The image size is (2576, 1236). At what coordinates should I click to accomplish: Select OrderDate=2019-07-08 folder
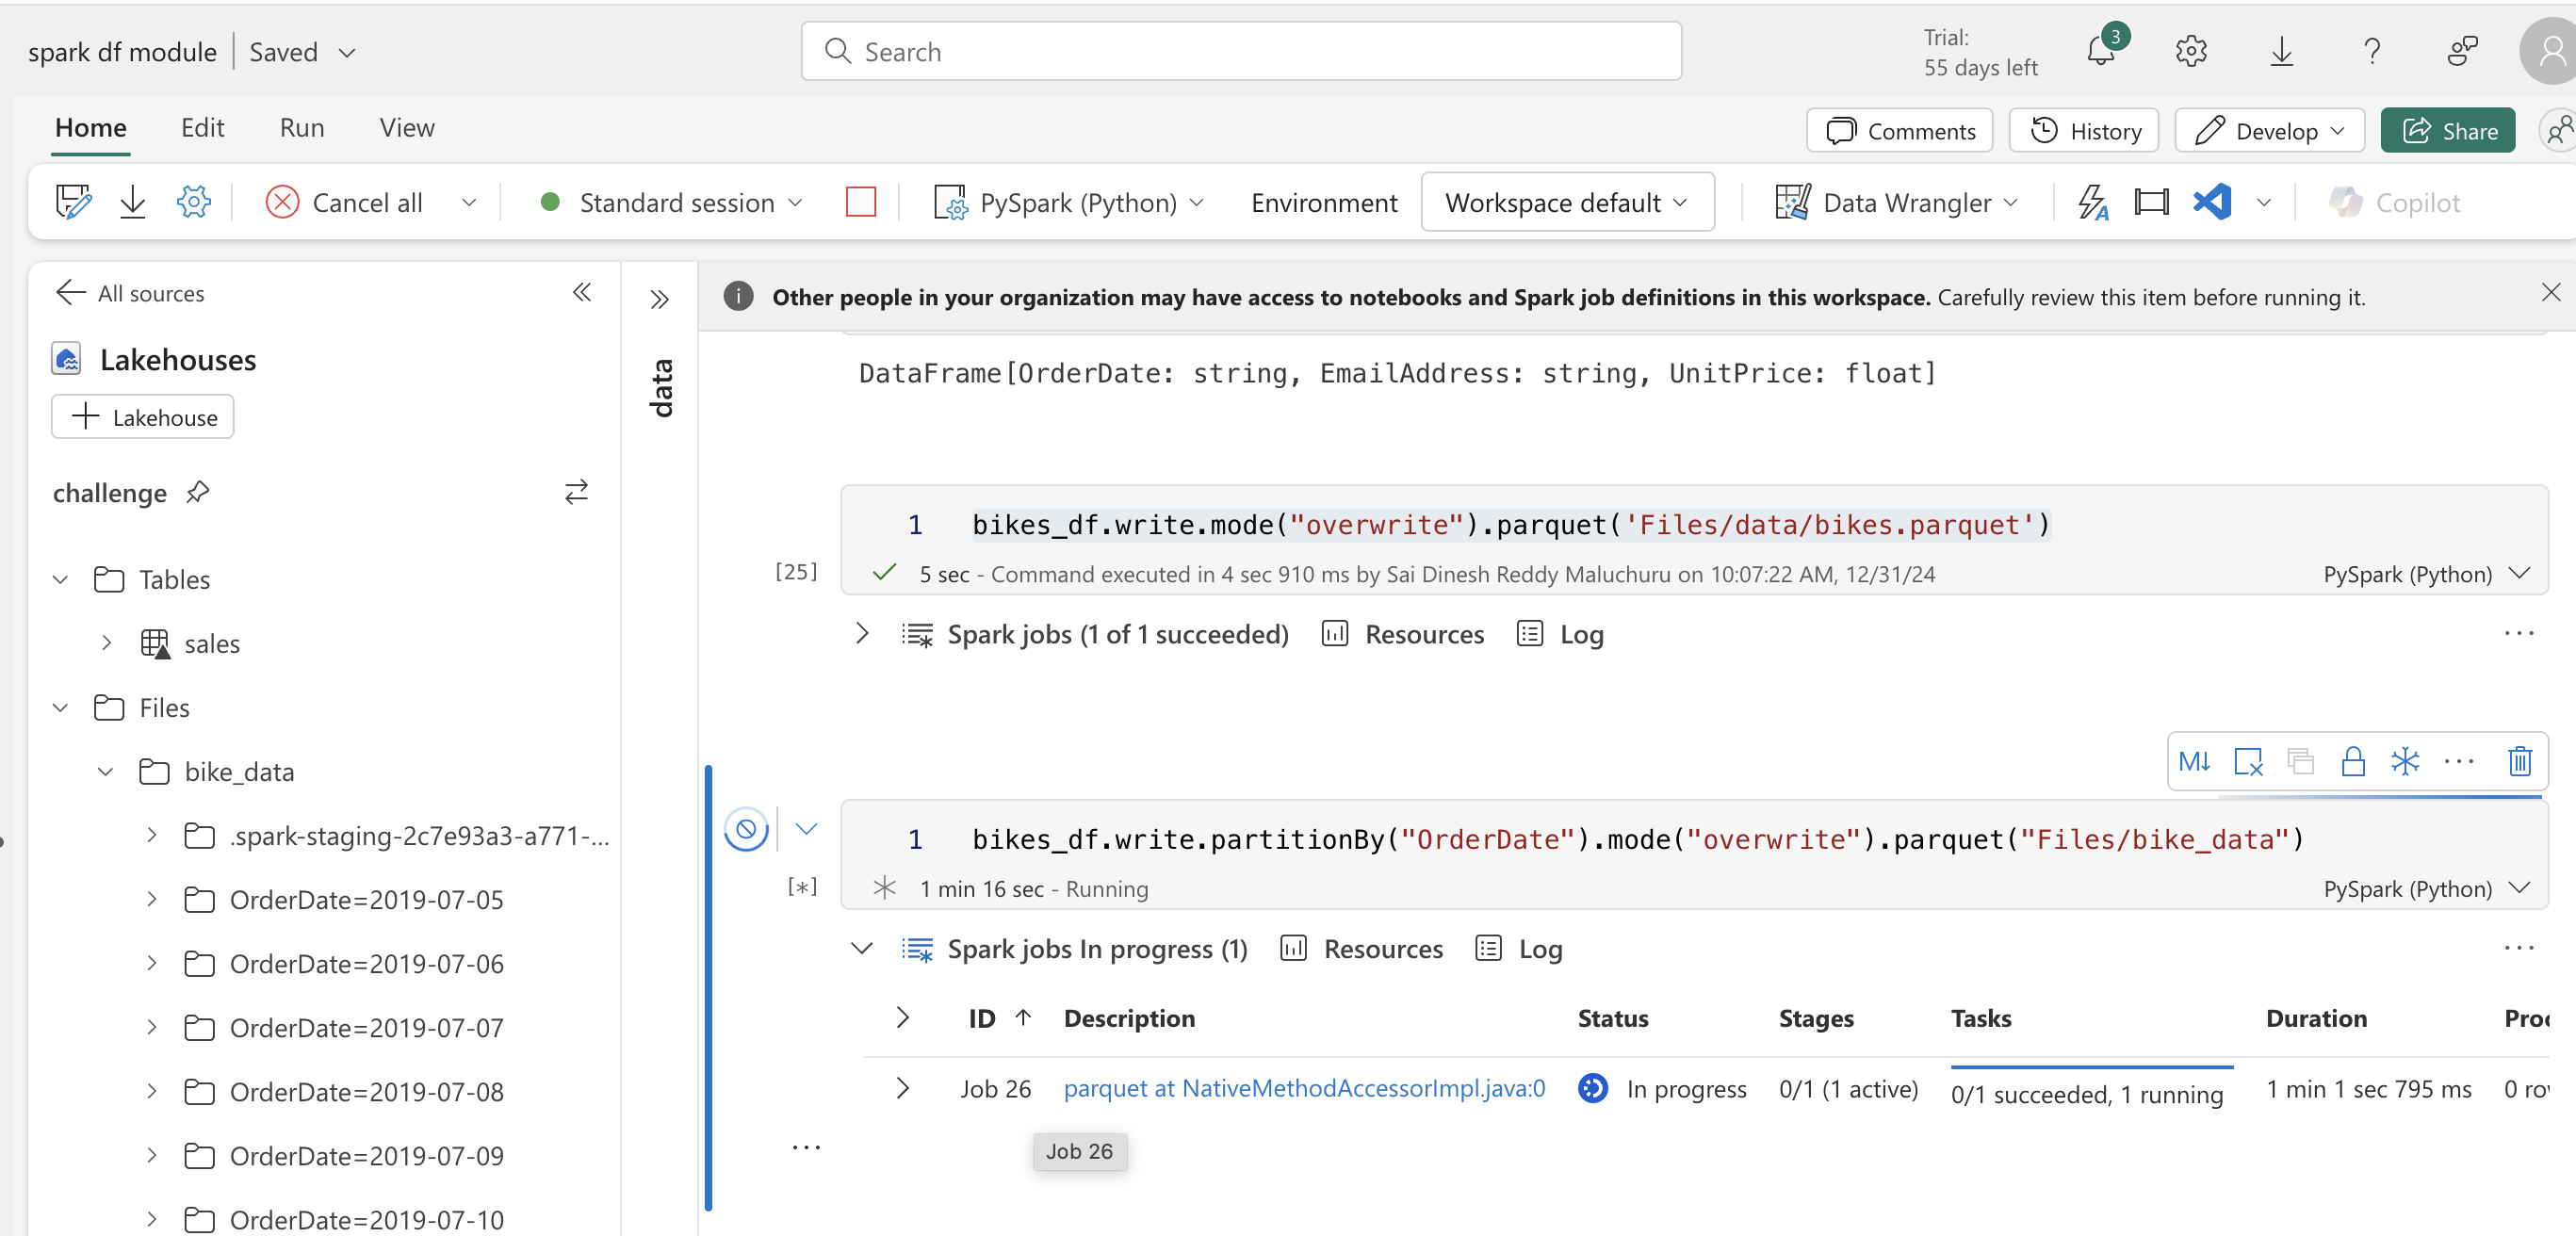coord(366,1091)
